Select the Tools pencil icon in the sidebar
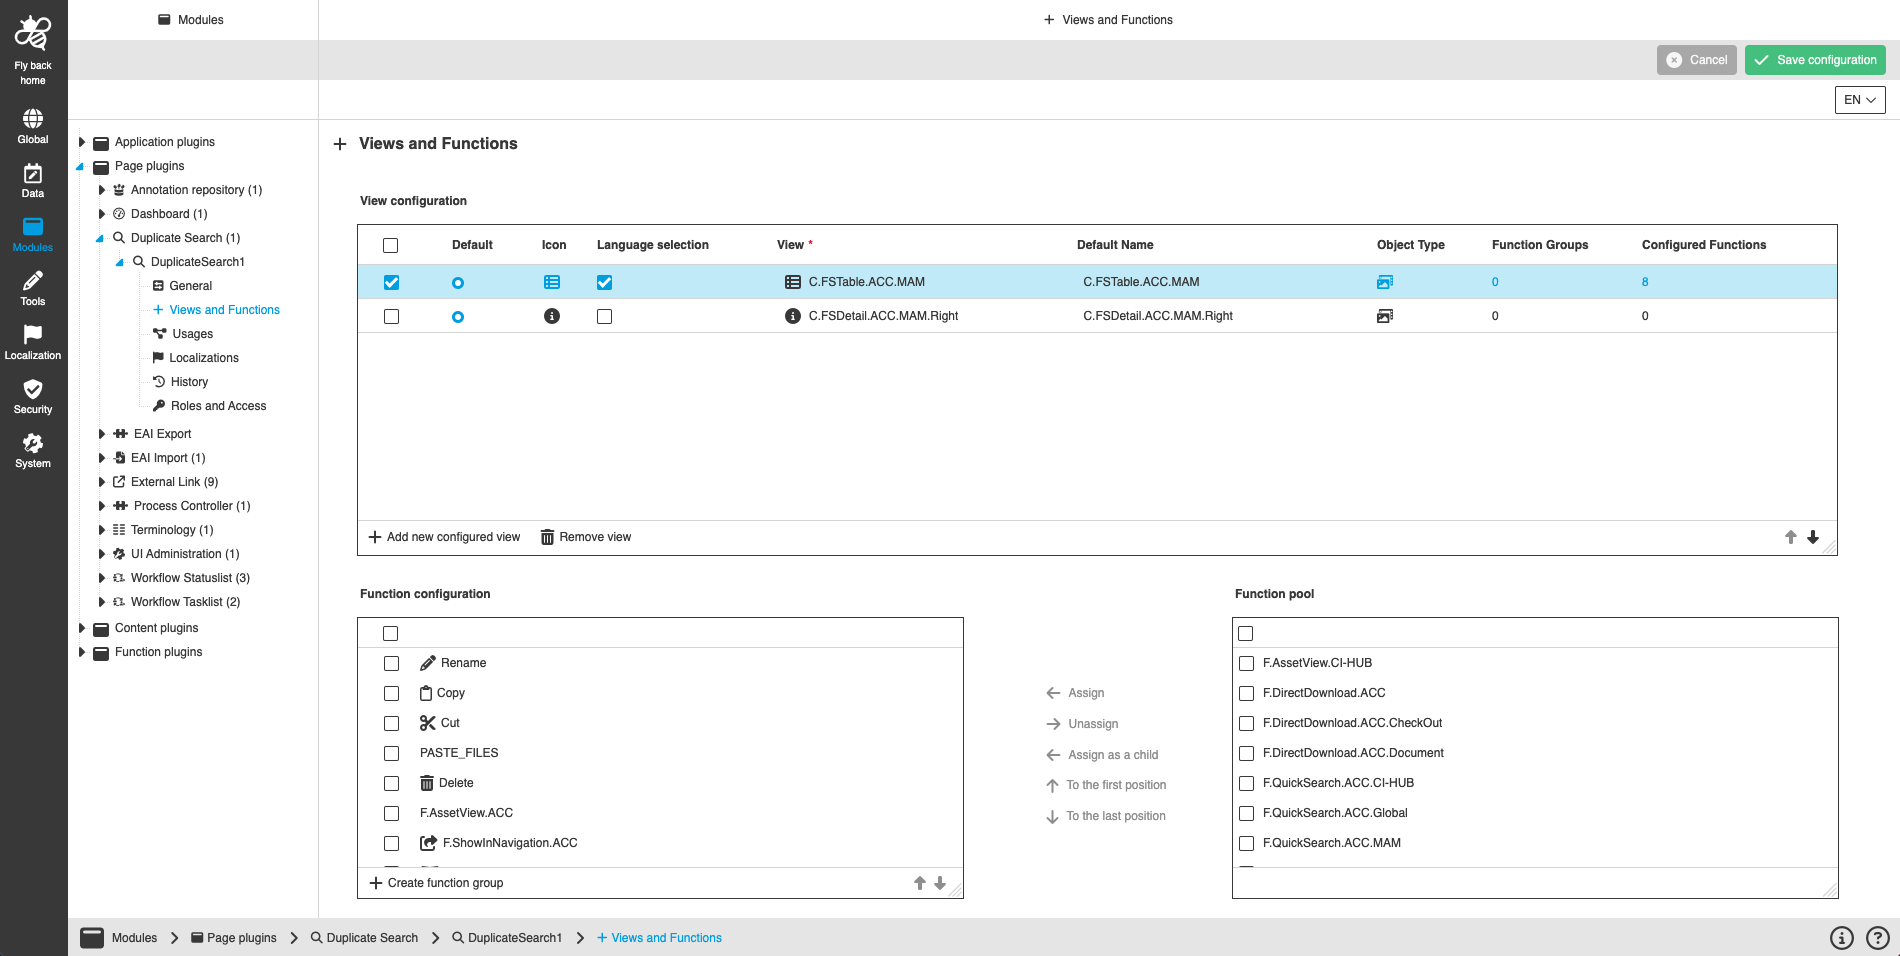 tap(33, 284)
